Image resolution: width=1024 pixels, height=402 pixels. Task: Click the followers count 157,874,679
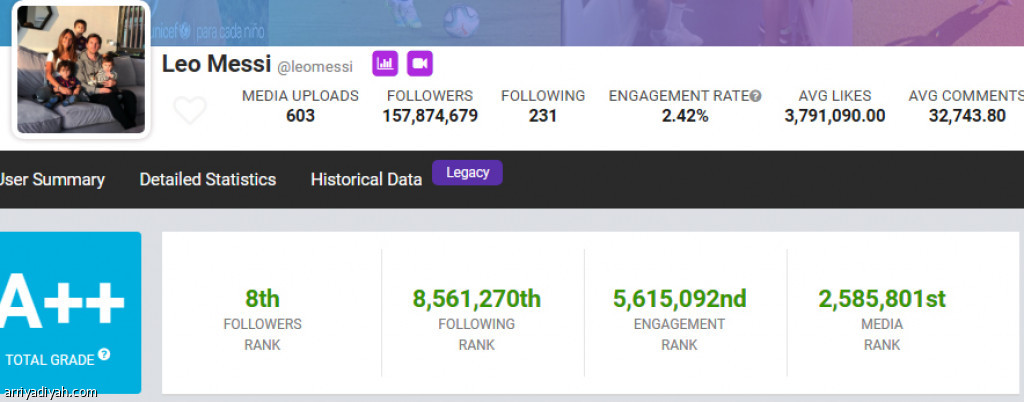click(x=430, y=116)
